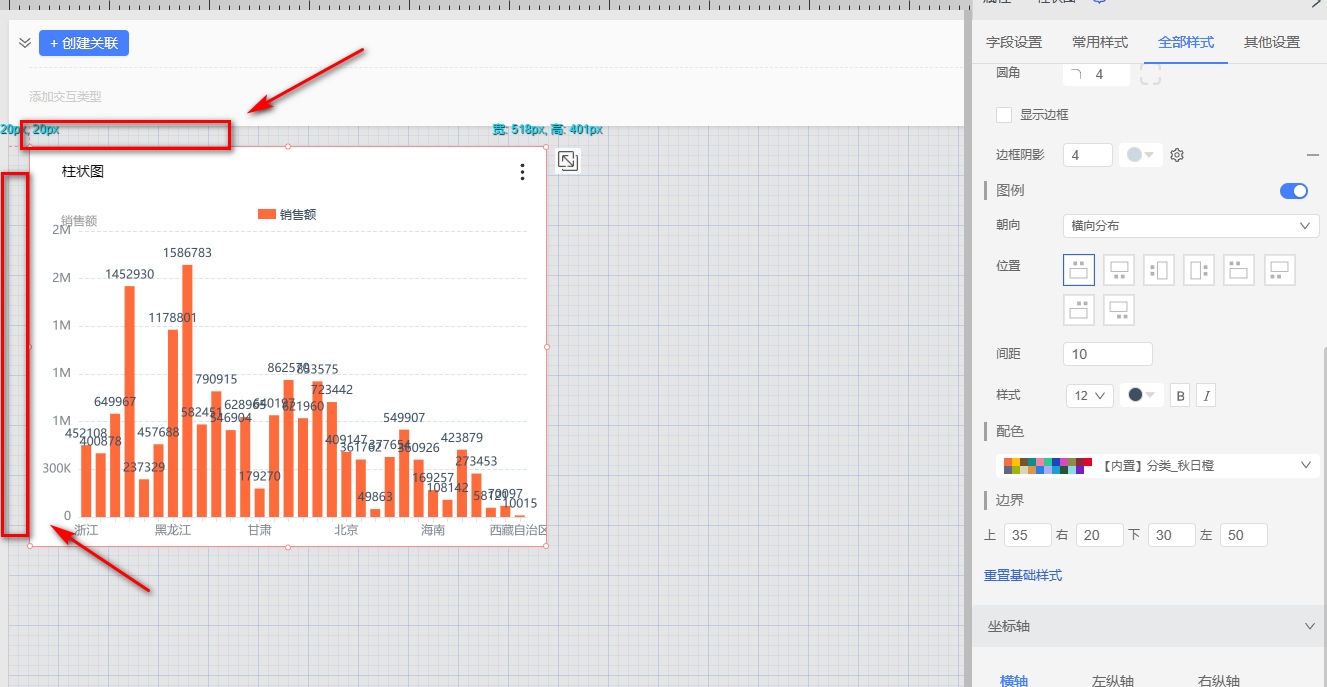1327x687 pixels.
Task: Select the first legend position icon
Action: click(x=1078, y=270)
